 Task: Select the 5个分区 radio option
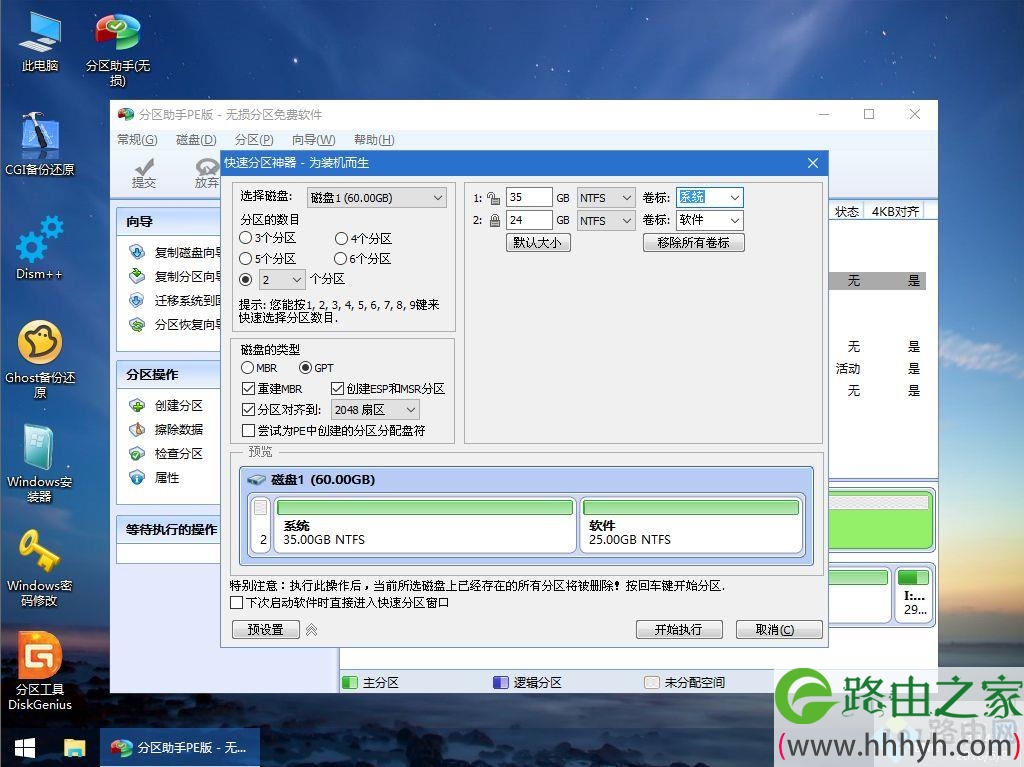(246, 259)
